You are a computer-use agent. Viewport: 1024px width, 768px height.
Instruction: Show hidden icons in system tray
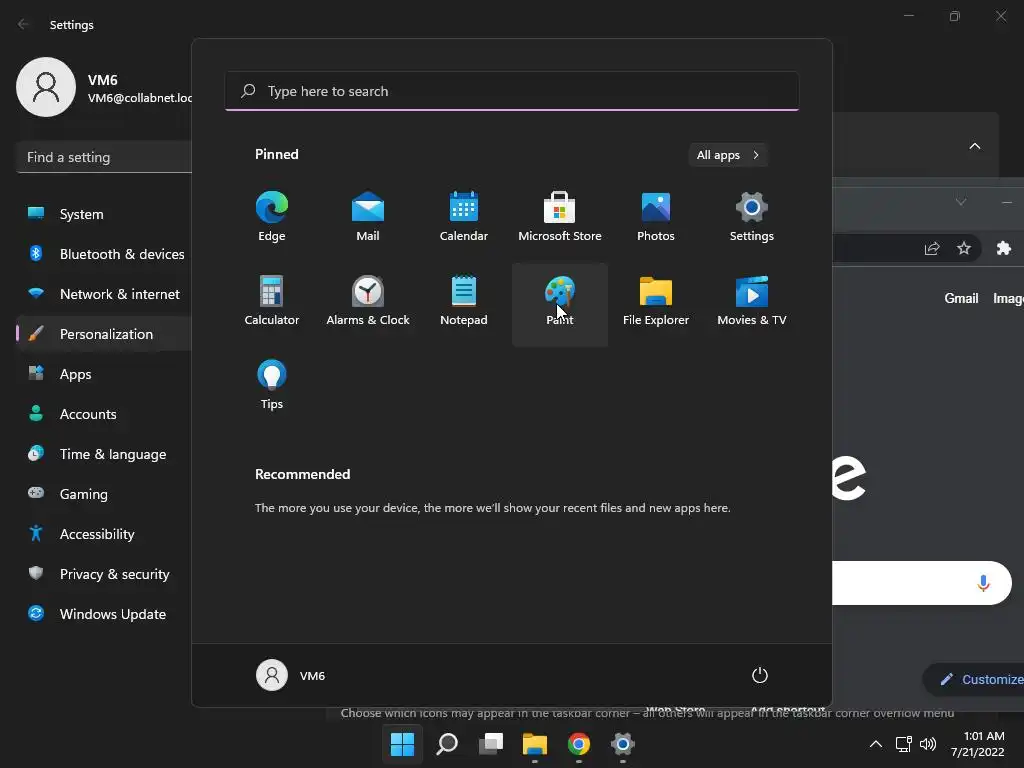pos(876,744)
